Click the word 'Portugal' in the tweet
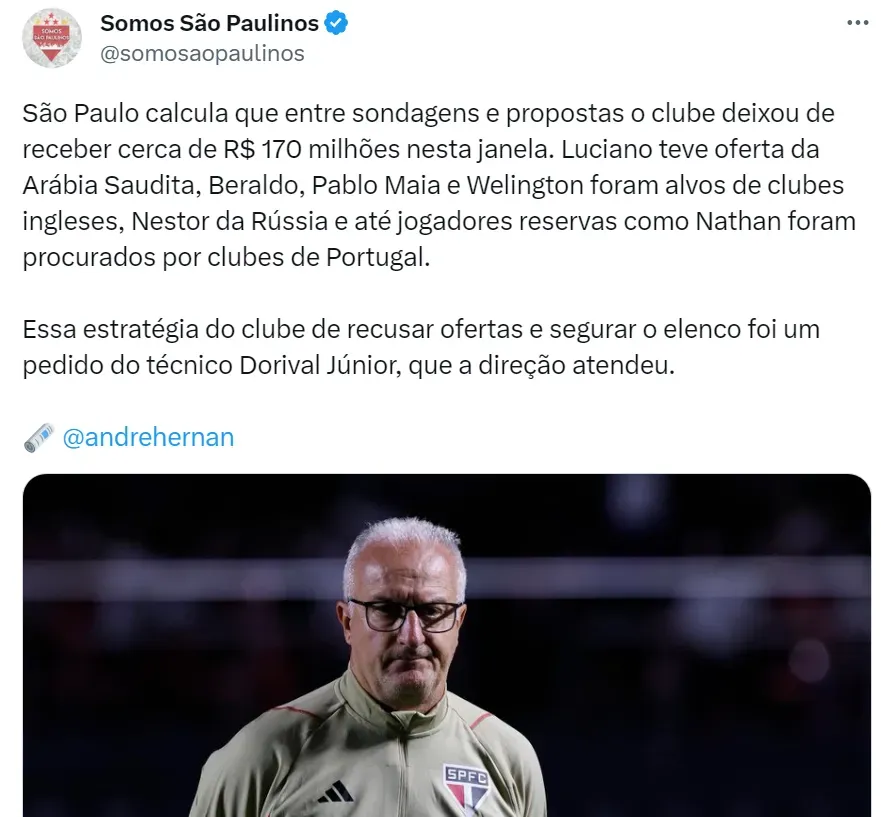Image resolution: width=881 pixels, height=817 pixels. point(378,258)
